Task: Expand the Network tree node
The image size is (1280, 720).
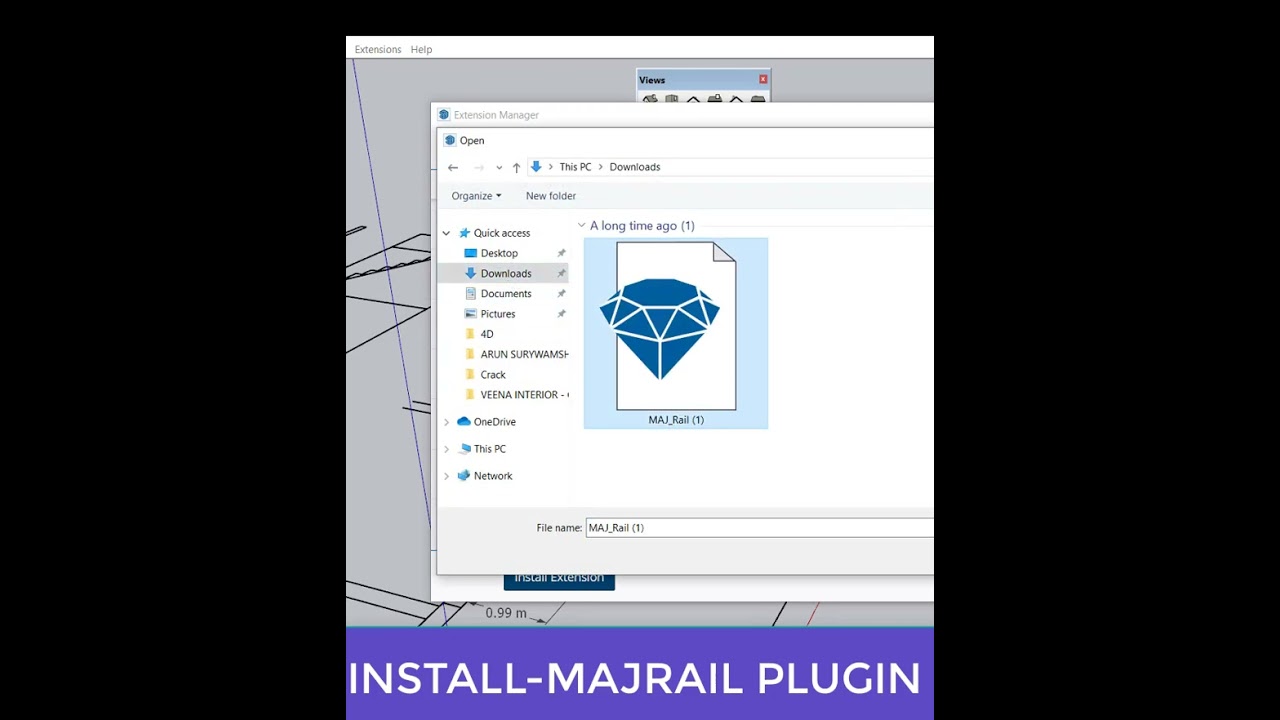Action: [446, 476]
